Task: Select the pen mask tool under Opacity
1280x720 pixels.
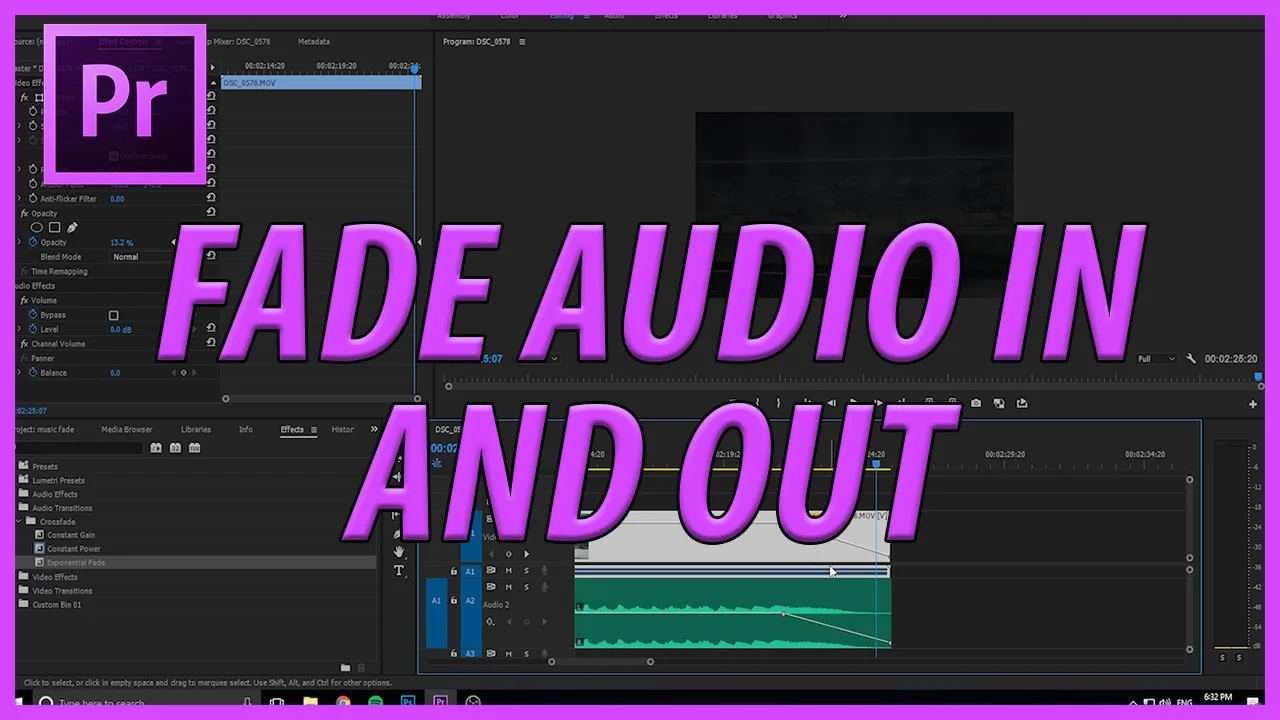Action: [x=72, y=227]
